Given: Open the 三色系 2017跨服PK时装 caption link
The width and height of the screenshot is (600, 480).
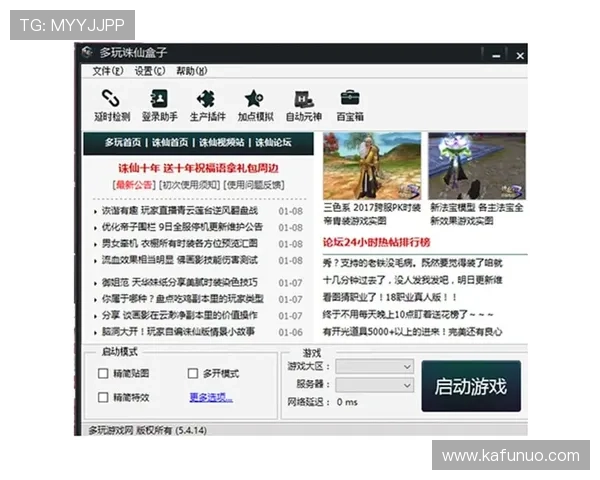Looking at the screenshot, I should coord(372,214).
